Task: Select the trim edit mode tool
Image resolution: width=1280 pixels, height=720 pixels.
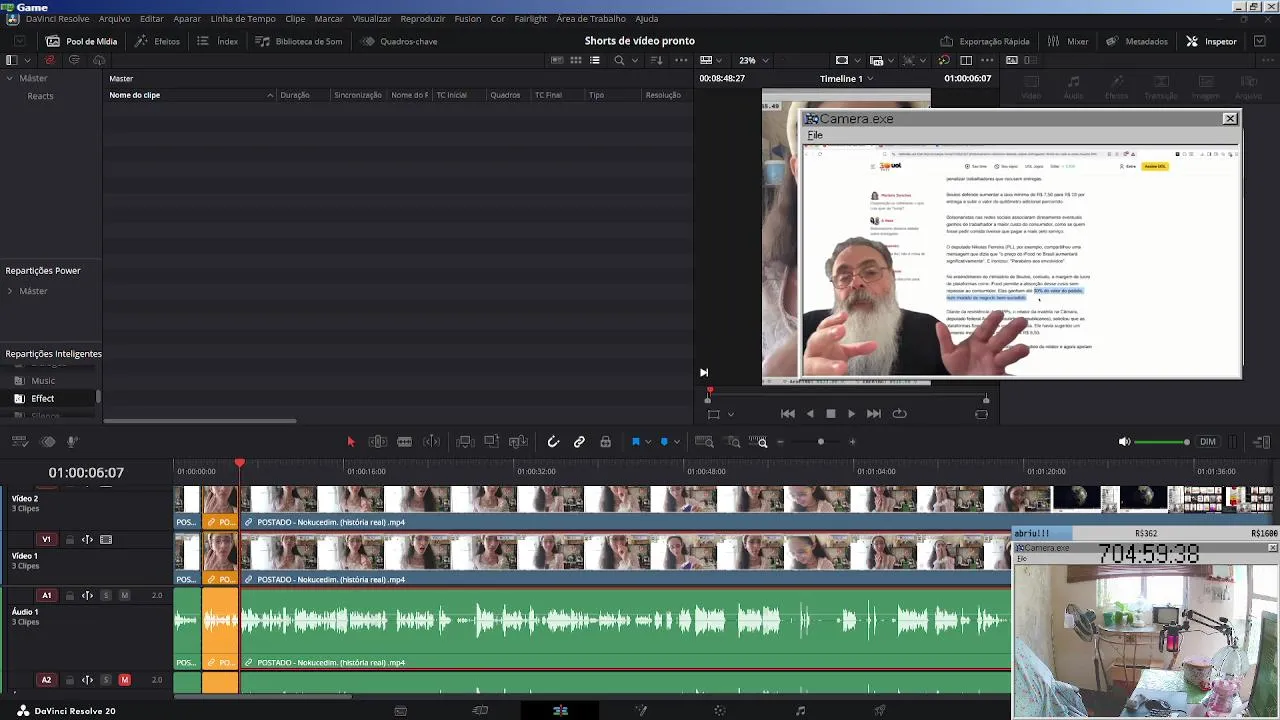Action: tap(377, 442)
